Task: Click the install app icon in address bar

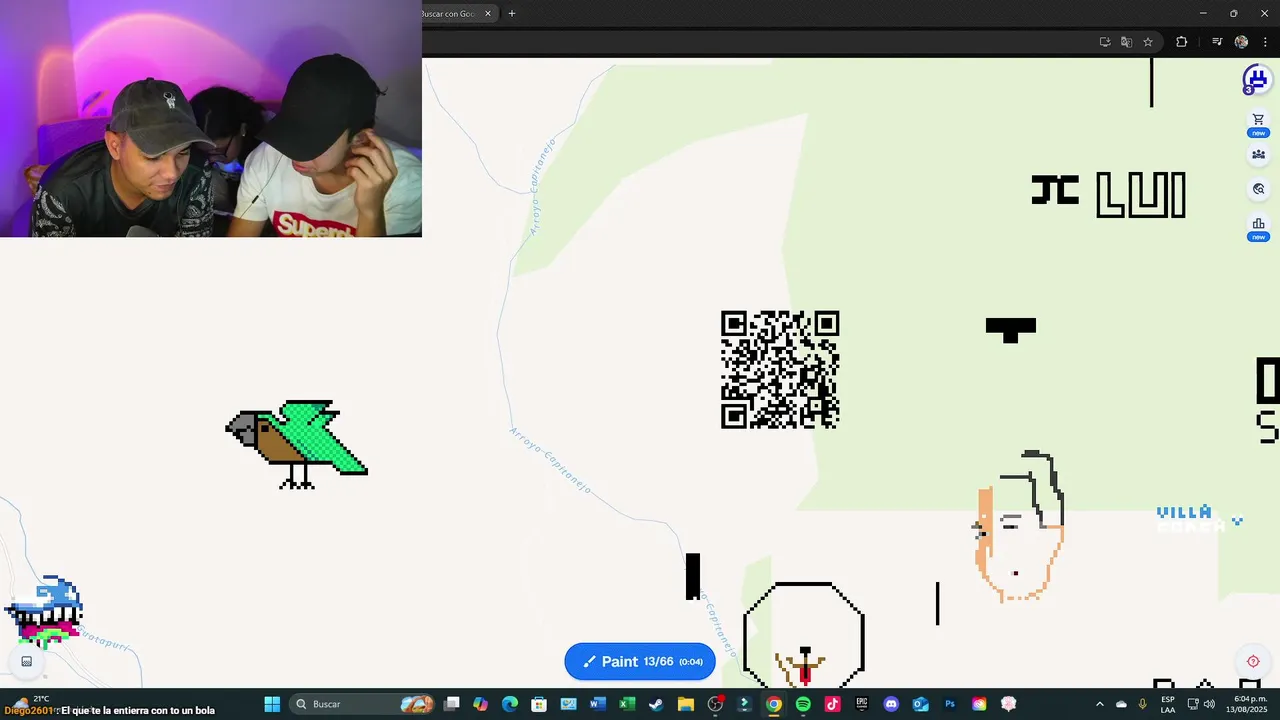Action: tap(1104, 42)
